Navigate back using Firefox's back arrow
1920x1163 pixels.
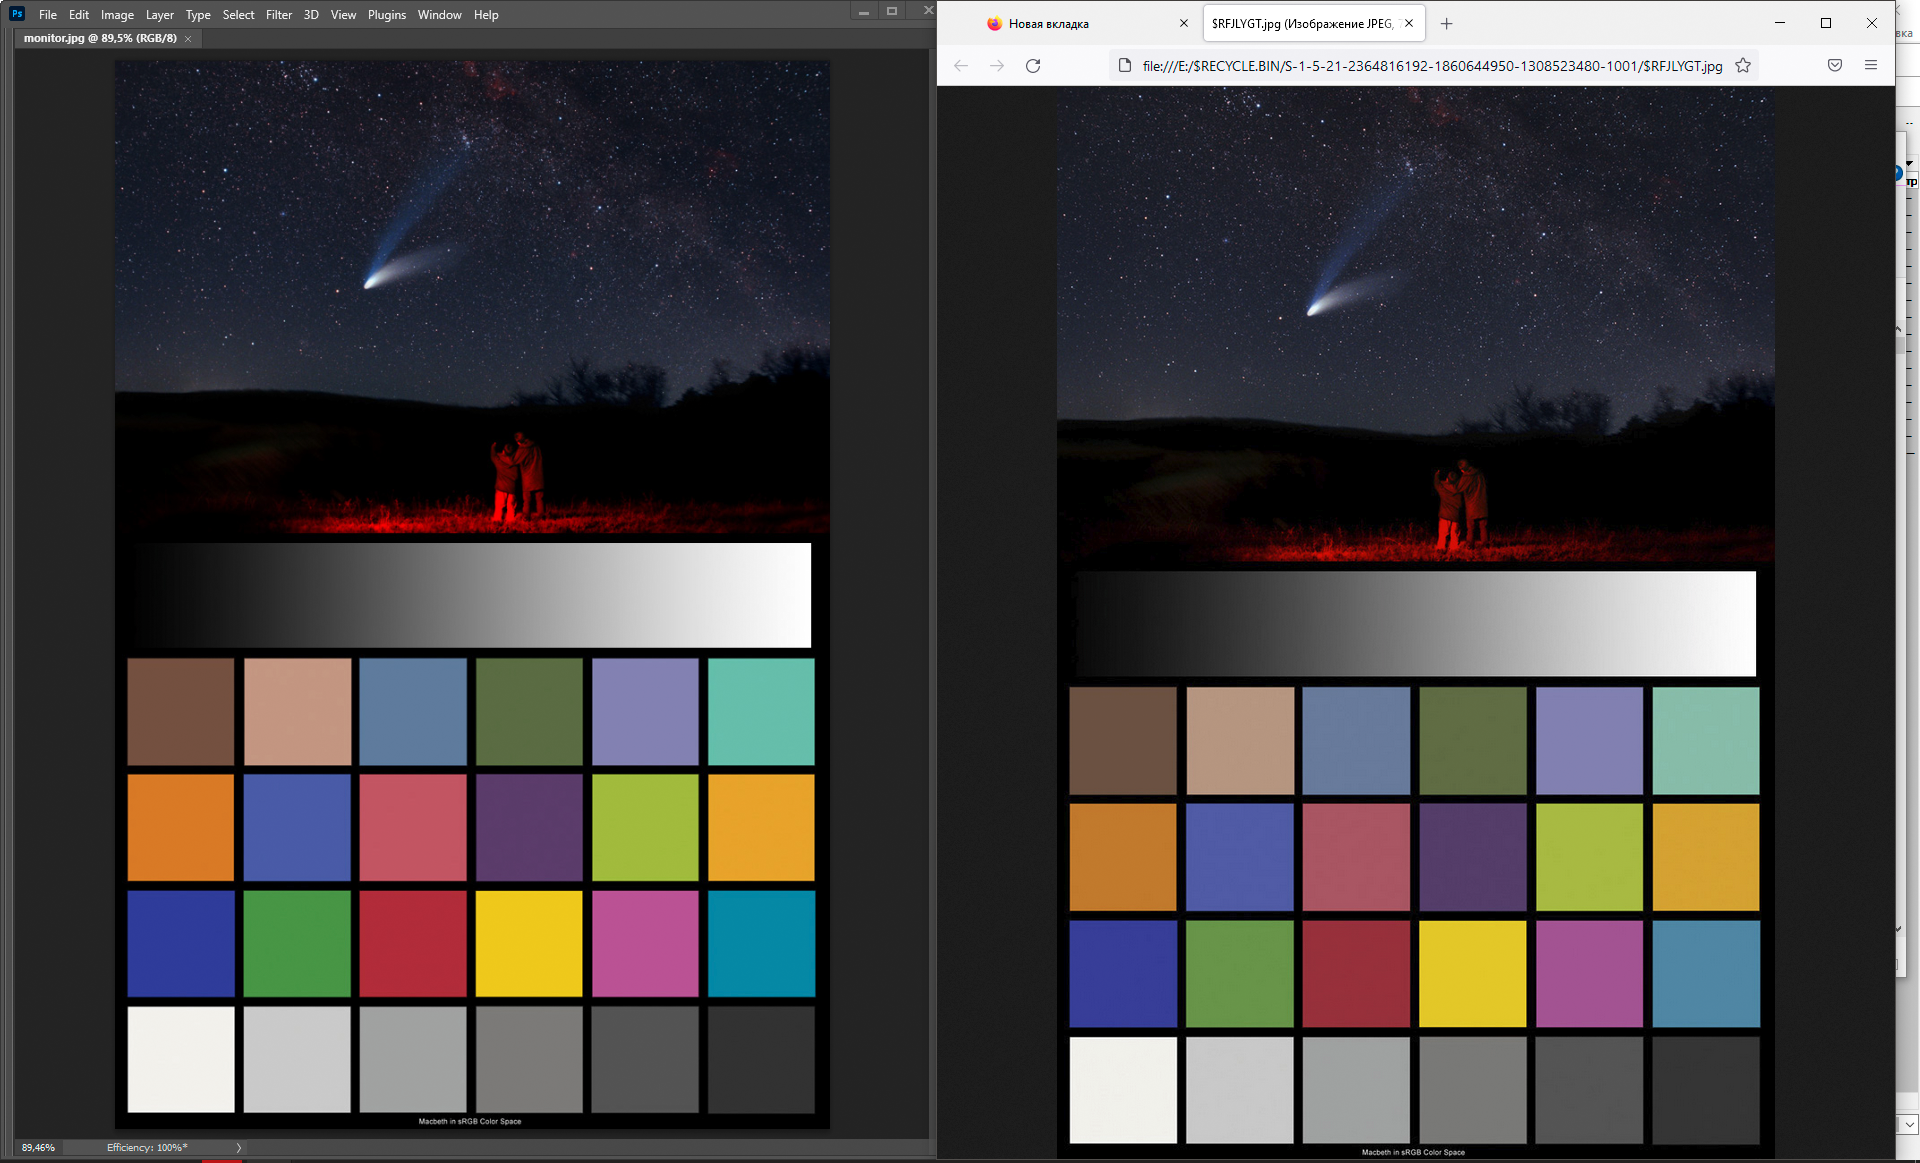(960, 65)
